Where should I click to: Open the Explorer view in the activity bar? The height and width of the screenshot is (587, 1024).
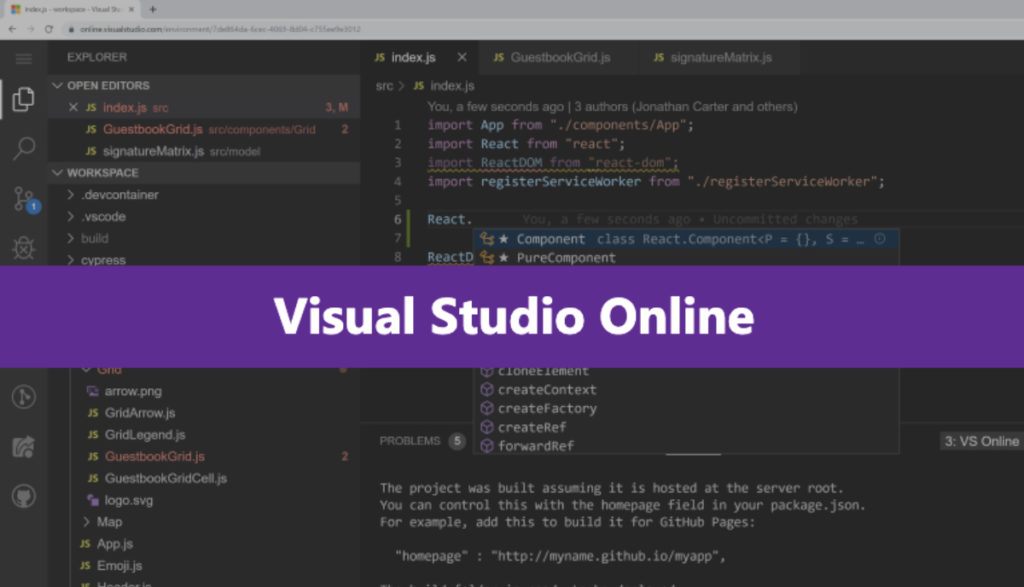point(22,100)
